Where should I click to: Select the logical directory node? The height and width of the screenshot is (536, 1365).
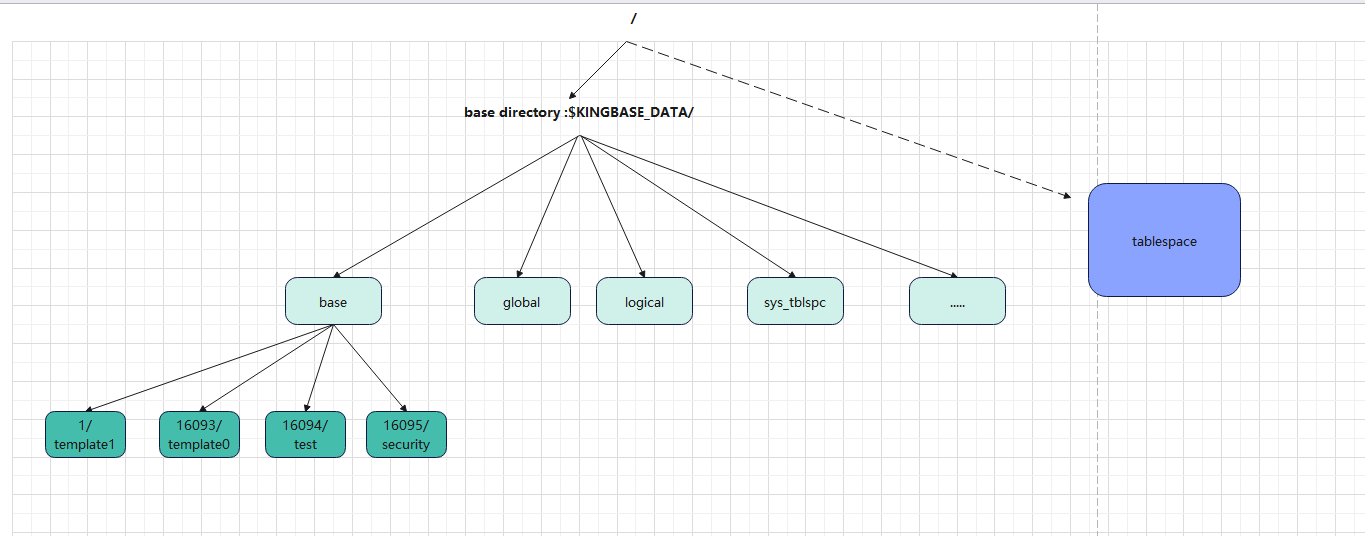644,301
